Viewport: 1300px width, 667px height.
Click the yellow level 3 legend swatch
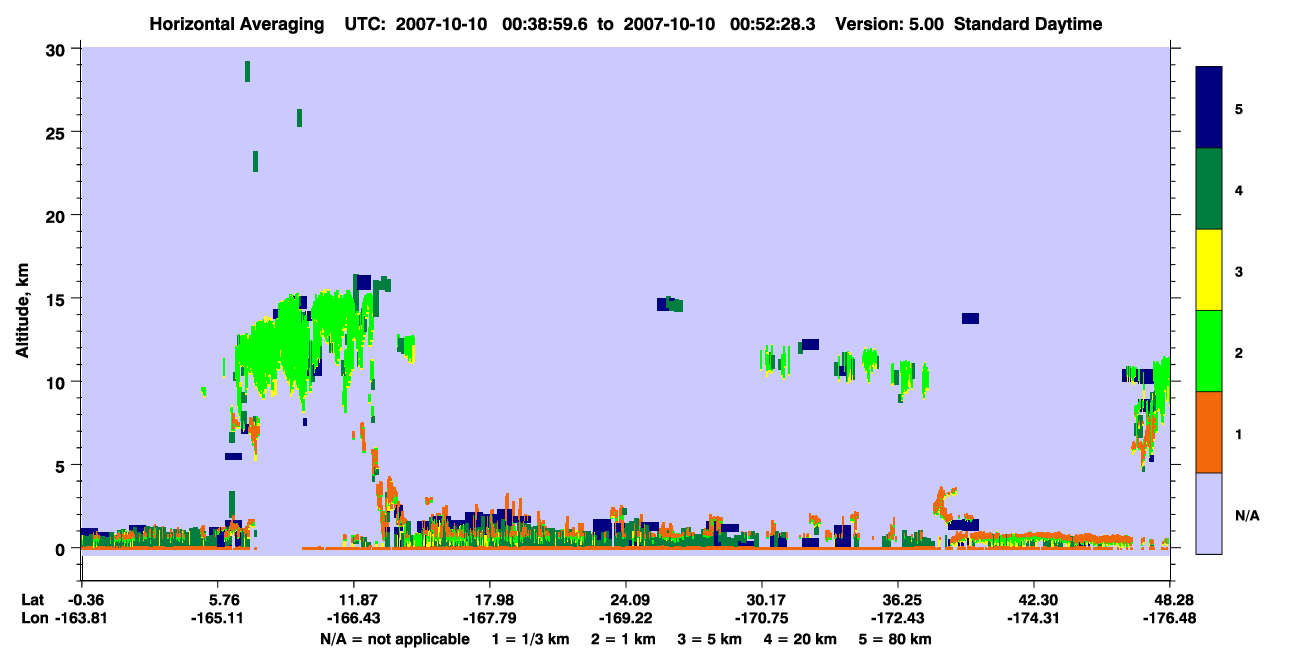(x=1209, y=270)
